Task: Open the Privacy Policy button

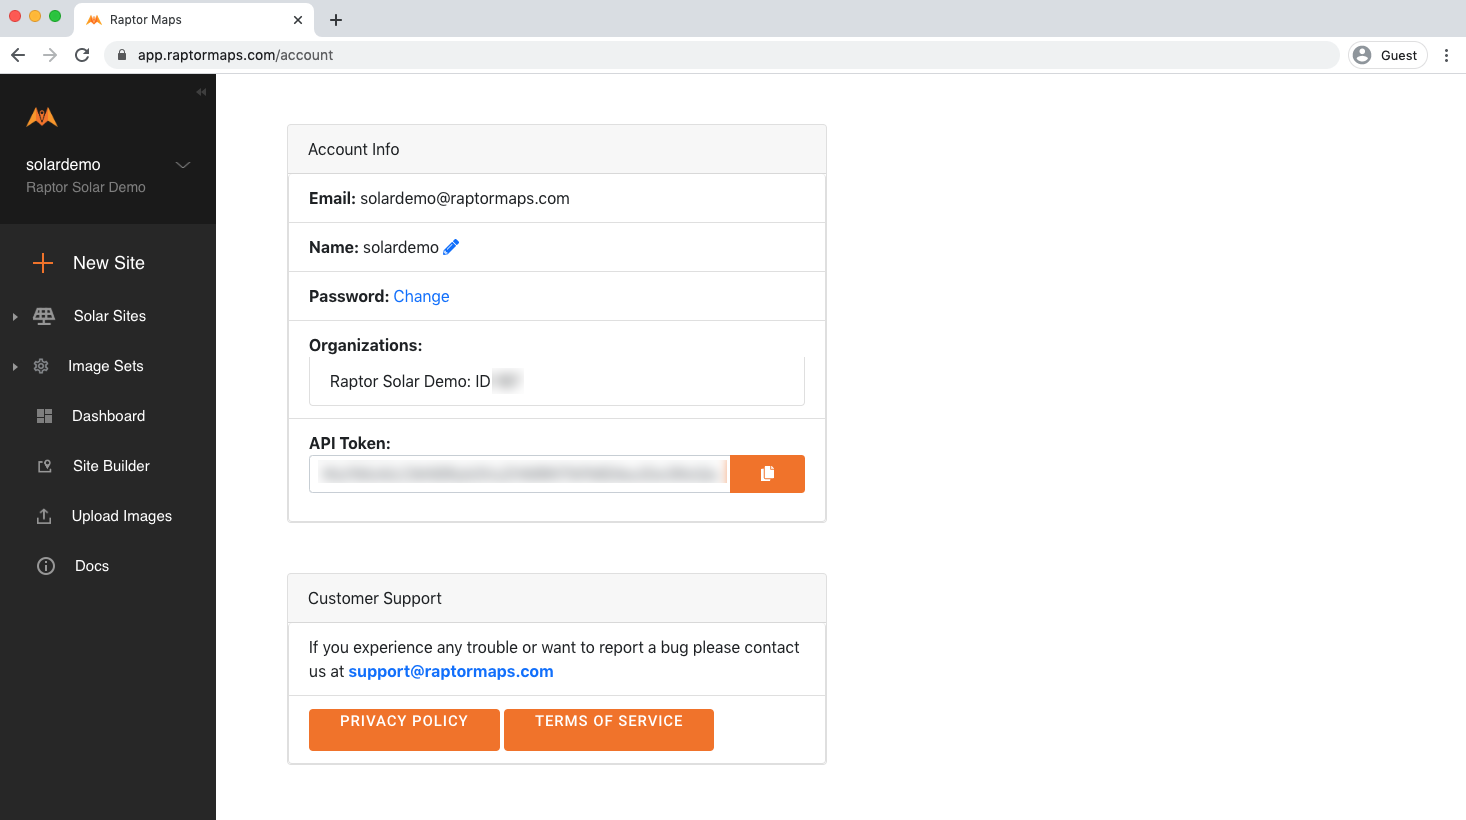Action: pos(404,729)
